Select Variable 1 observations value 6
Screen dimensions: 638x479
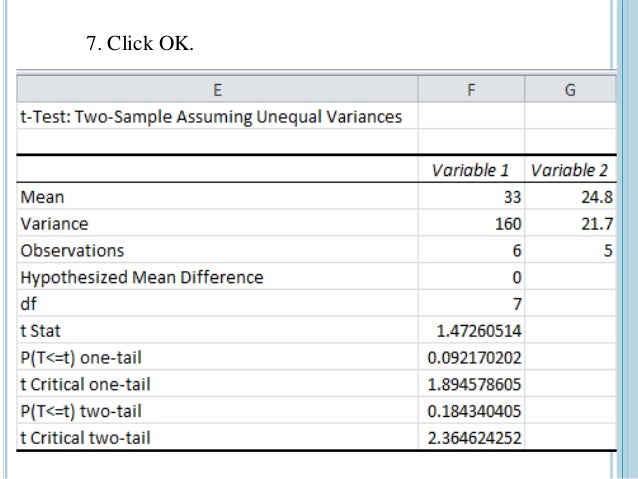471,250
